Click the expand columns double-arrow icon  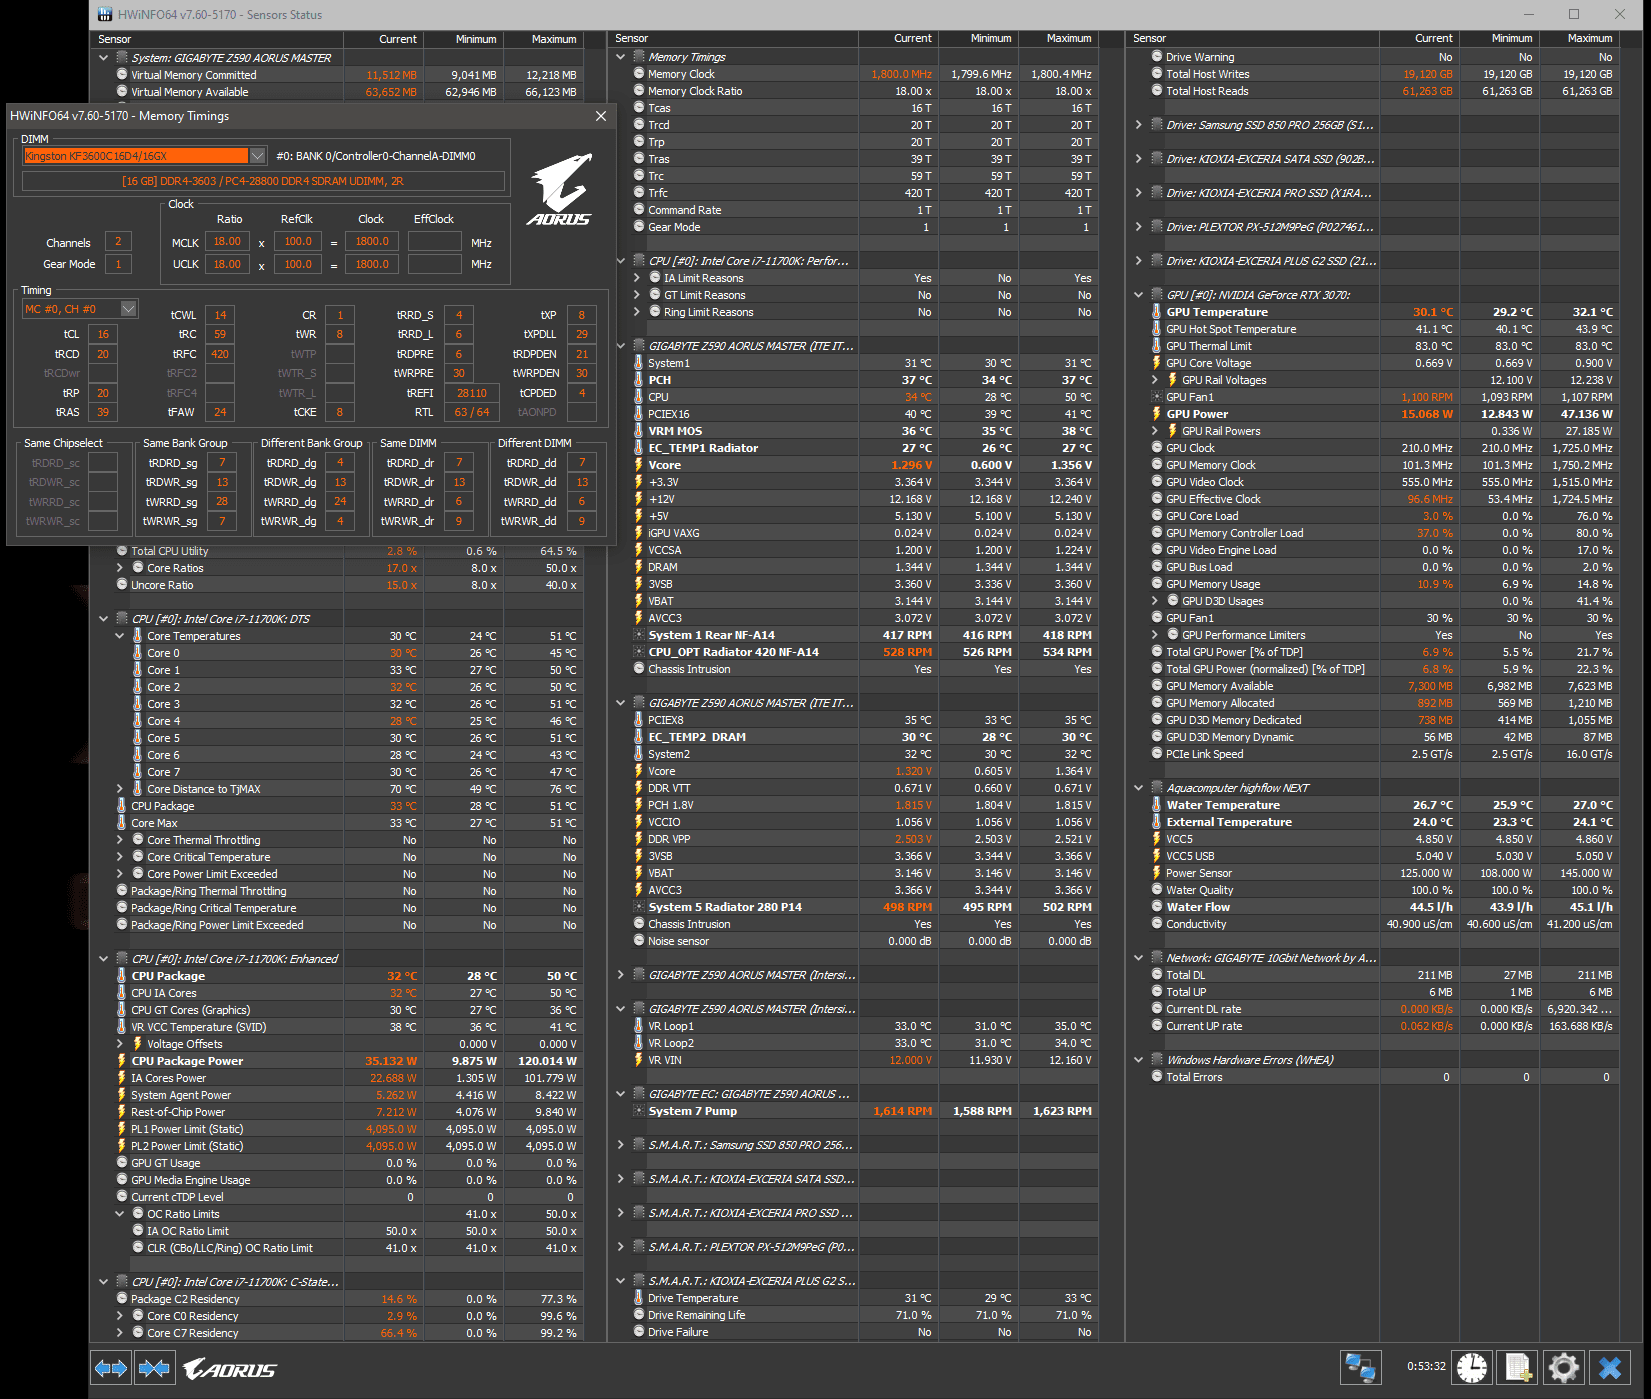coord(111,1368)
